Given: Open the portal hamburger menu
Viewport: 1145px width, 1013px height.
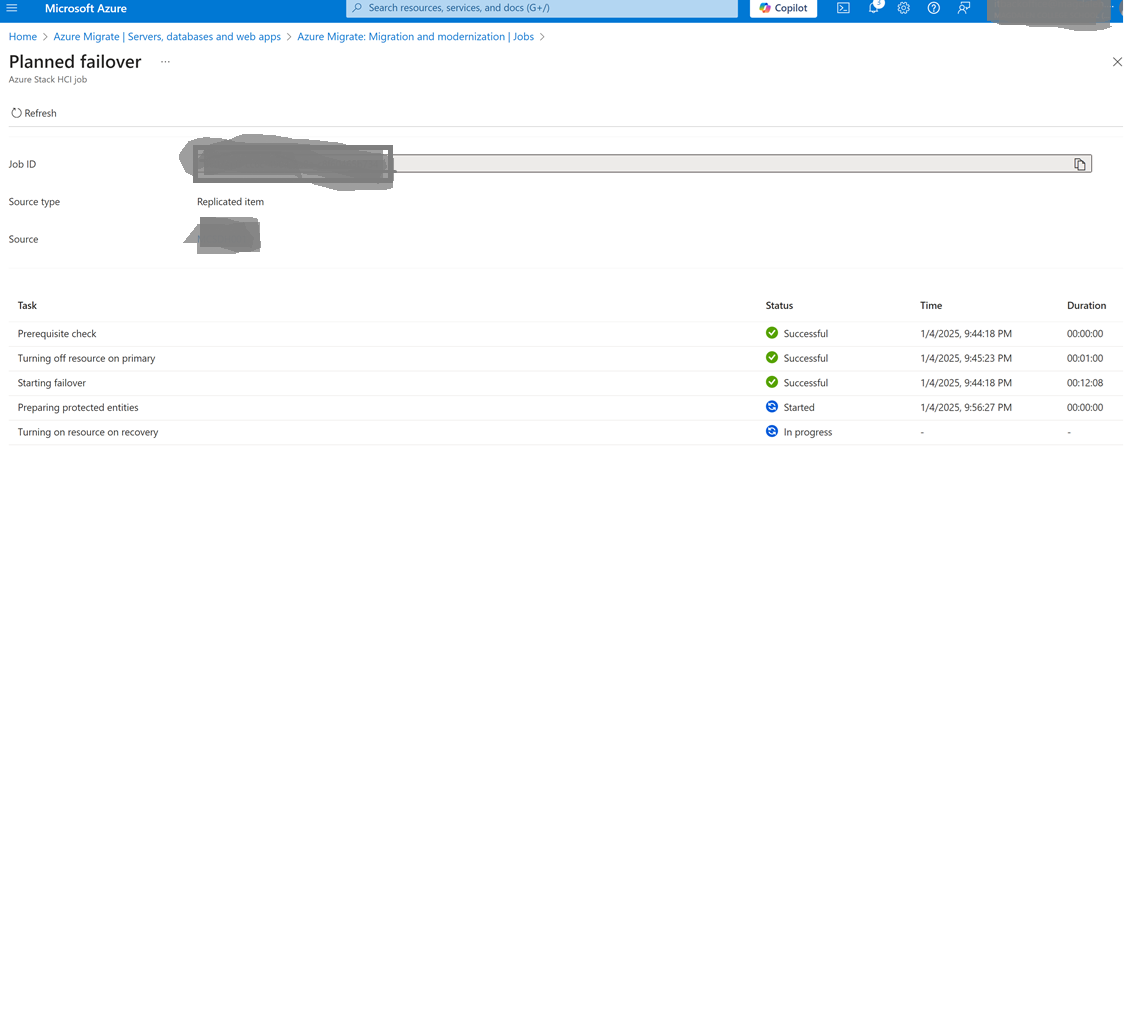Looking at the screenshot, I should point(12,8).
